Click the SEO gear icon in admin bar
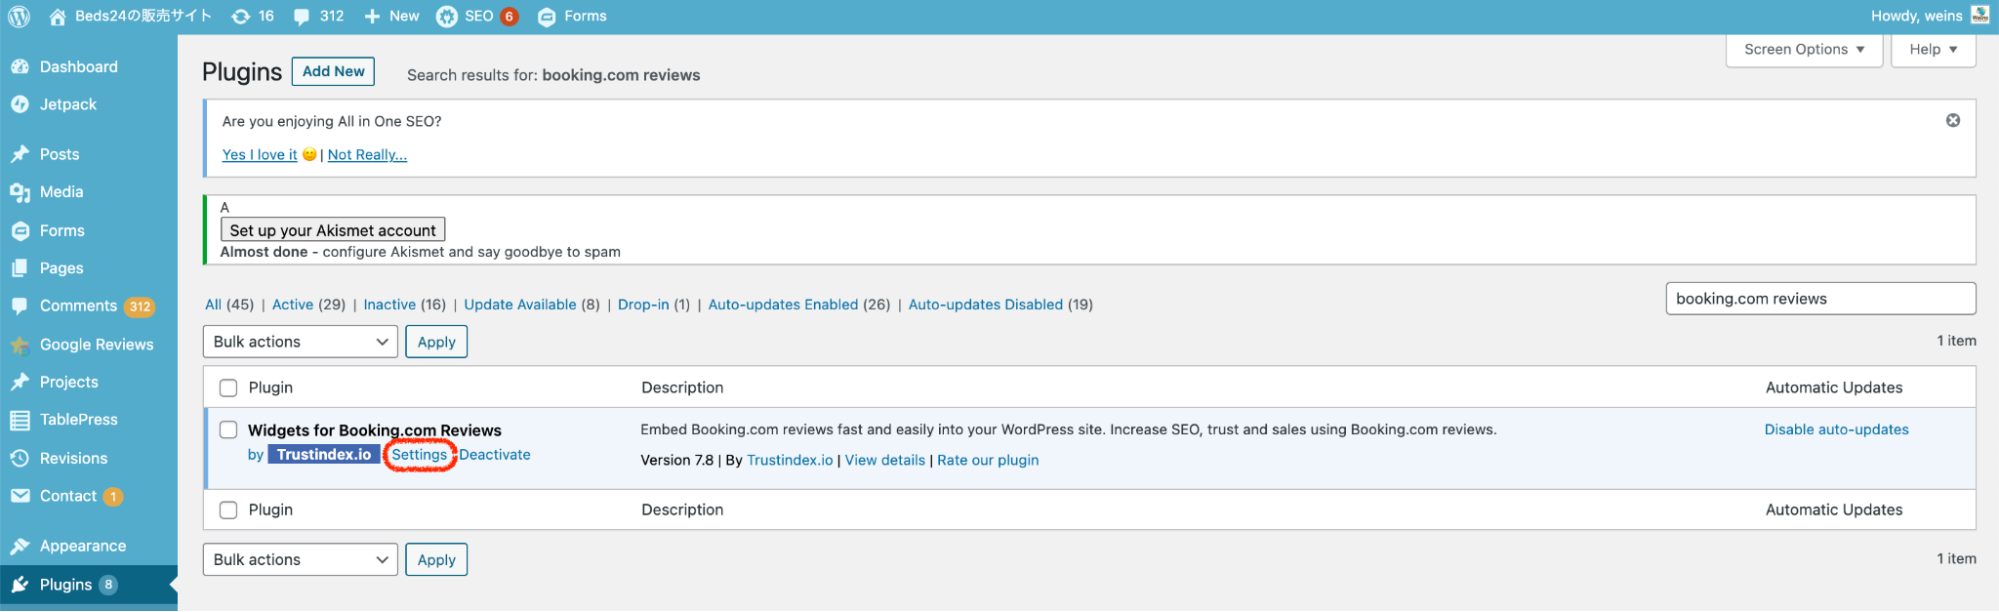Screen dimensions: 1999x612 447,16
